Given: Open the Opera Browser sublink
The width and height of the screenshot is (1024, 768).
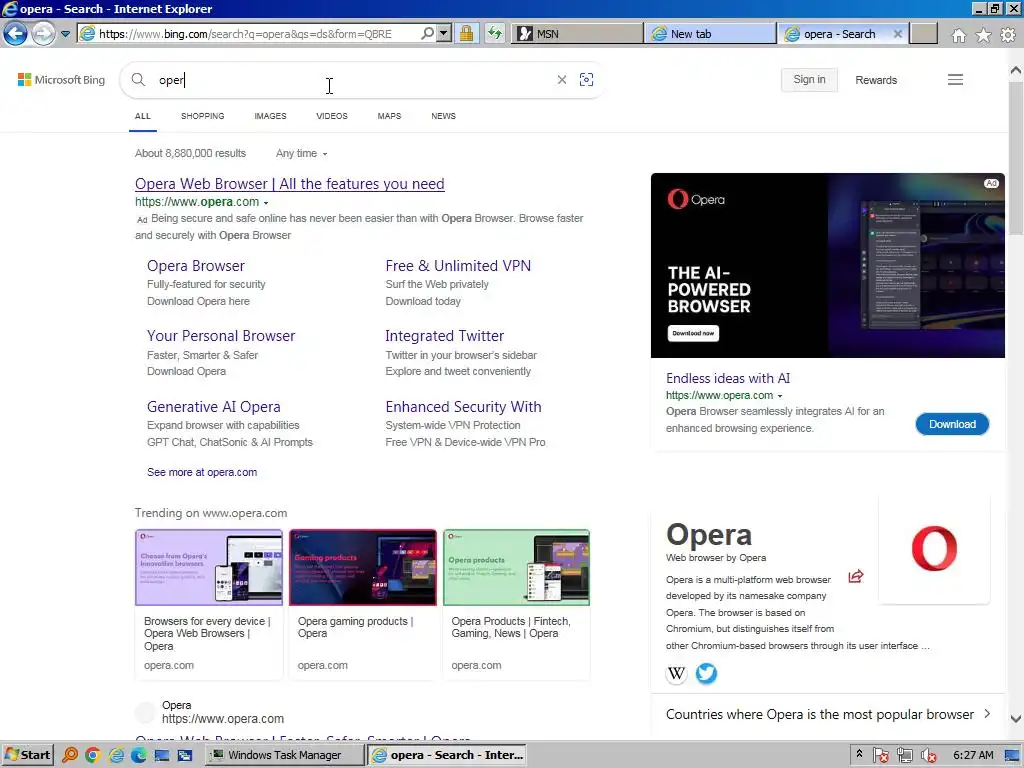Looking at the screenshot, I should coord(196,266).
